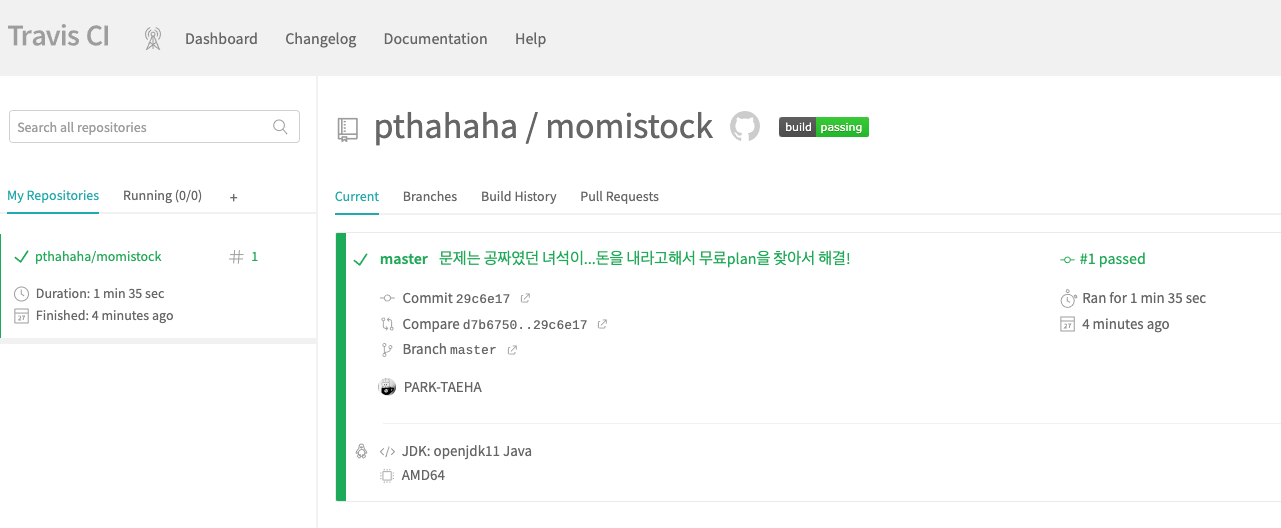Click external-link icon after Commit 29c6e17
The width and height of the screenshot is (1281, 528).
click(x=525, y=298)
